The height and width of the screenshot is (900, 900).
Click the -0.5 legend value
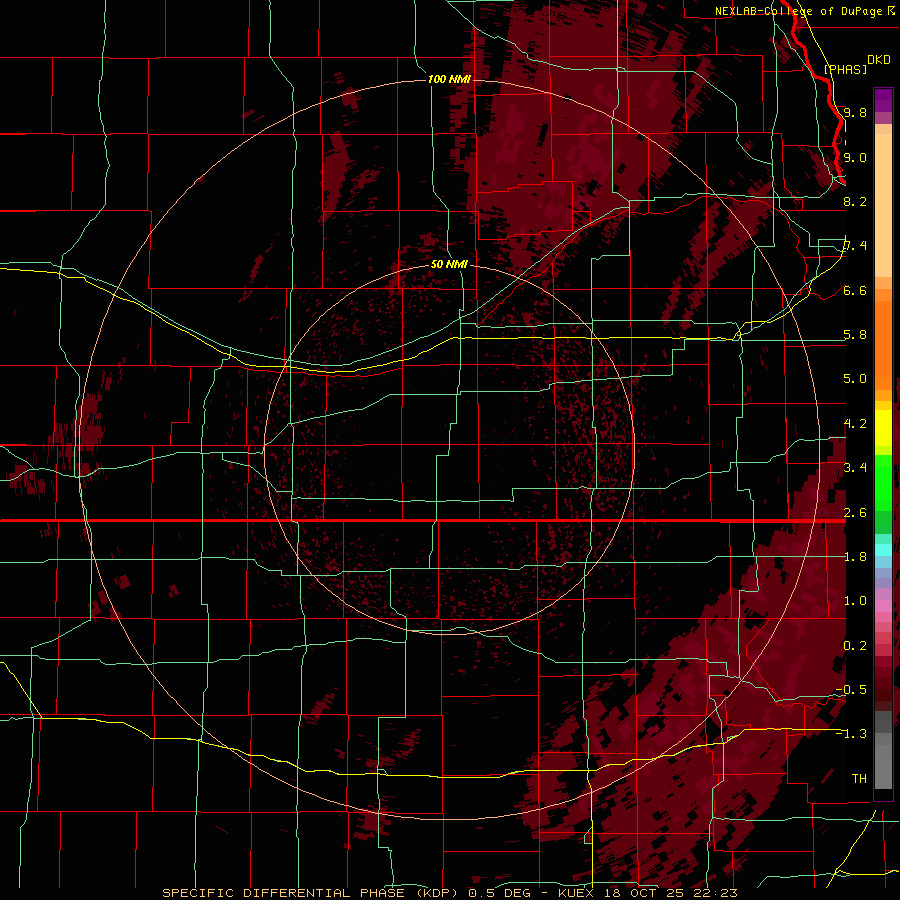click(851, 690)
